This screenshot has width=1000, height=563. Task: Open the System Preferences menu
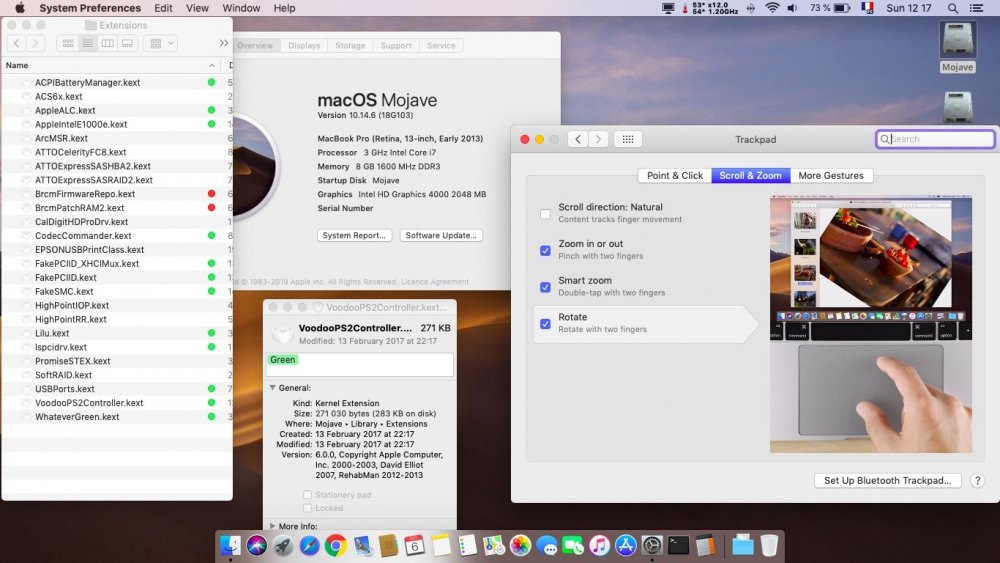[x=90, y=8]
